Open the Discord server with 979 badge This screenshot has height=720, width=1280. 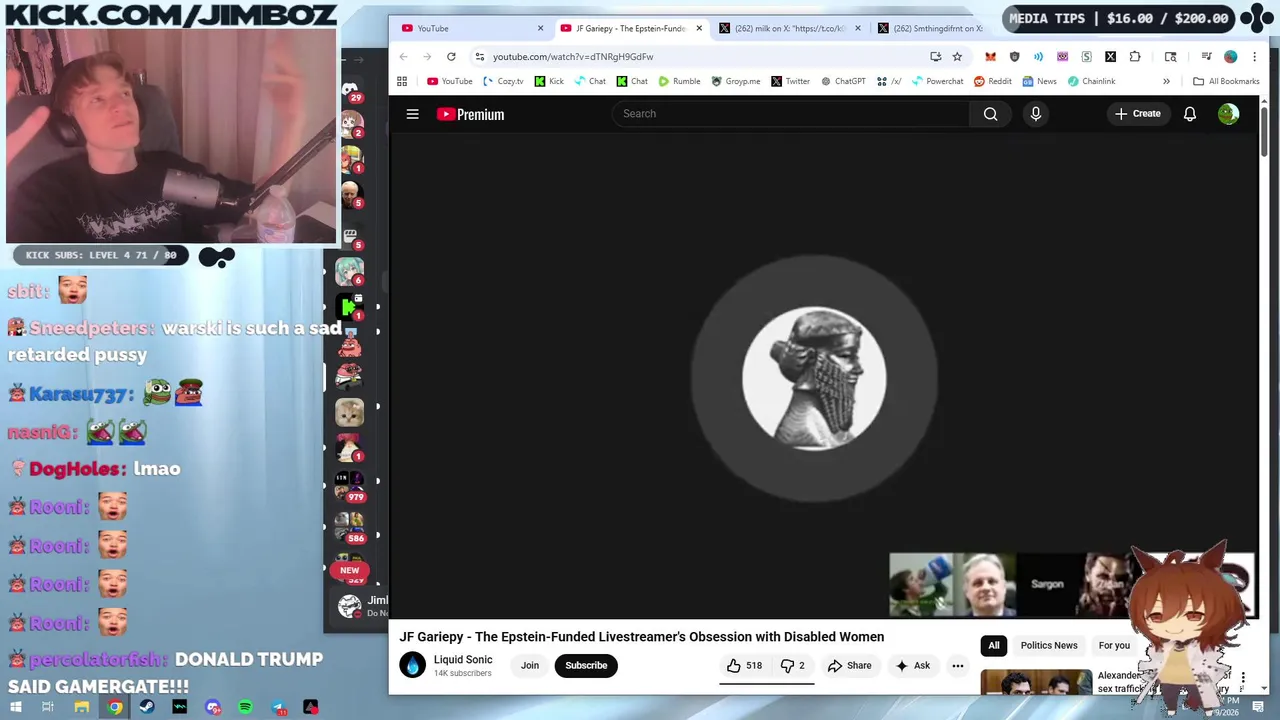349,485
